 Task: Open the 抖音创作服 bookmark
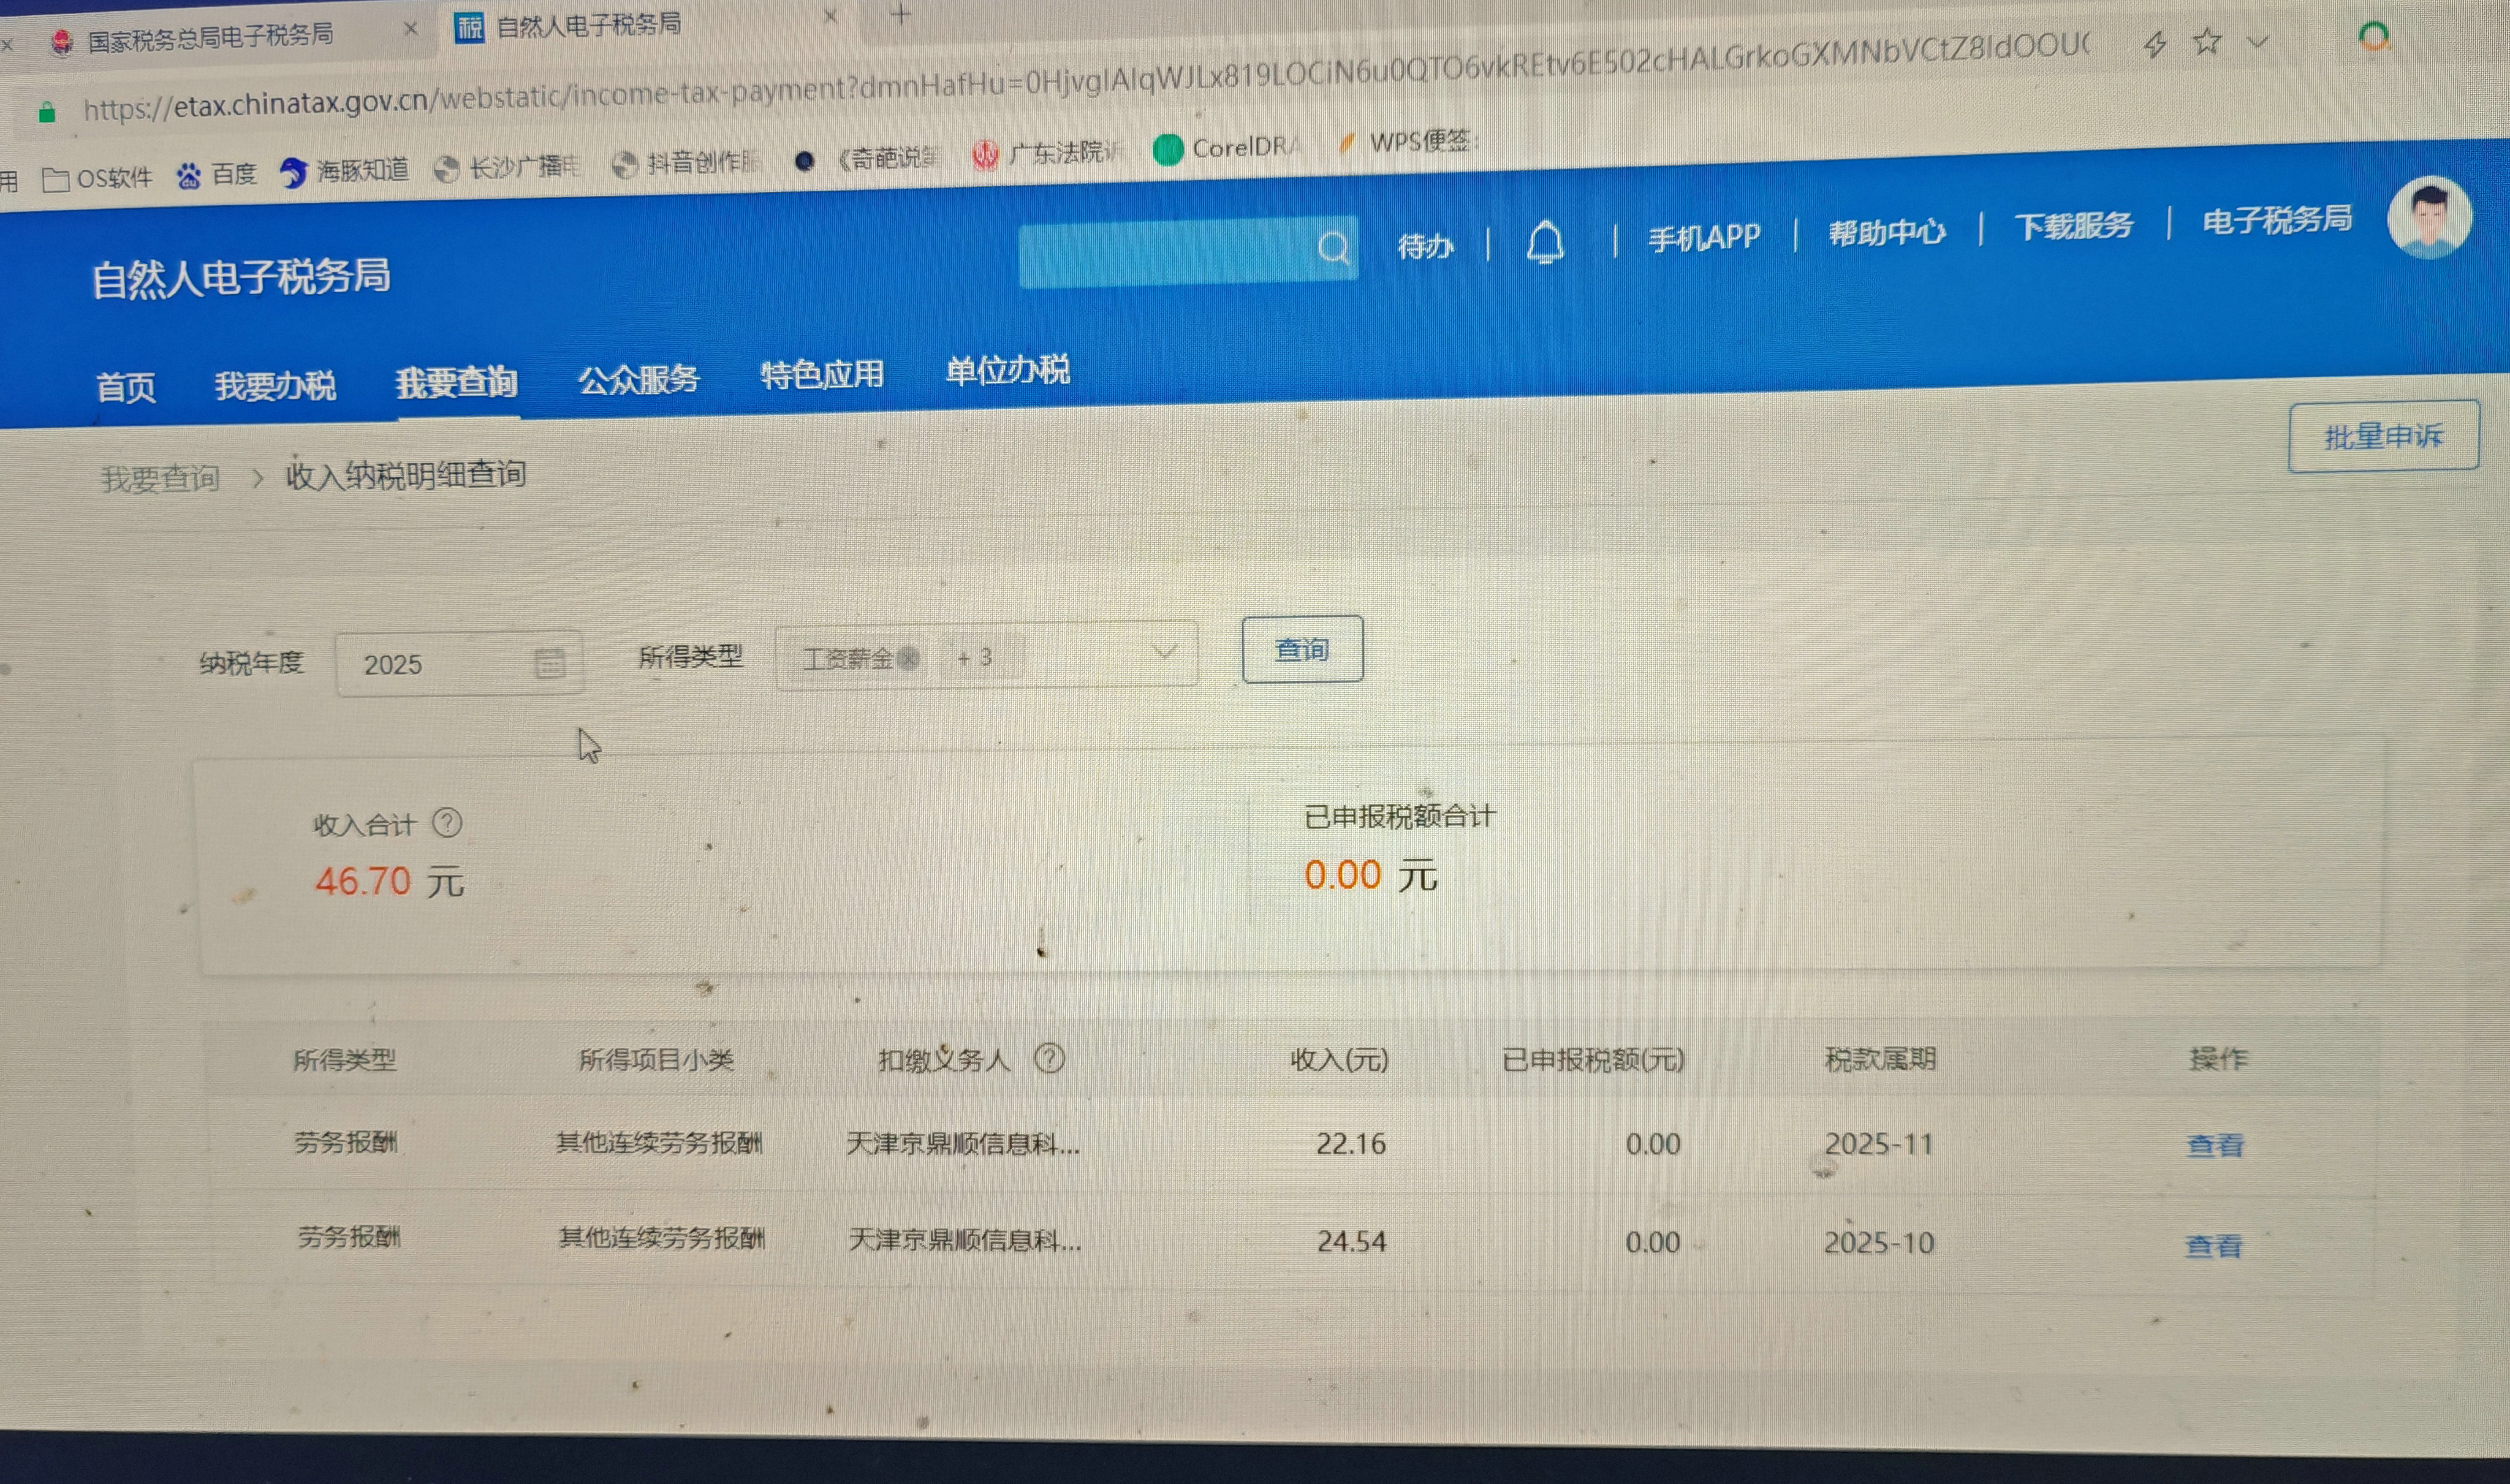click(x=686, y=163)
